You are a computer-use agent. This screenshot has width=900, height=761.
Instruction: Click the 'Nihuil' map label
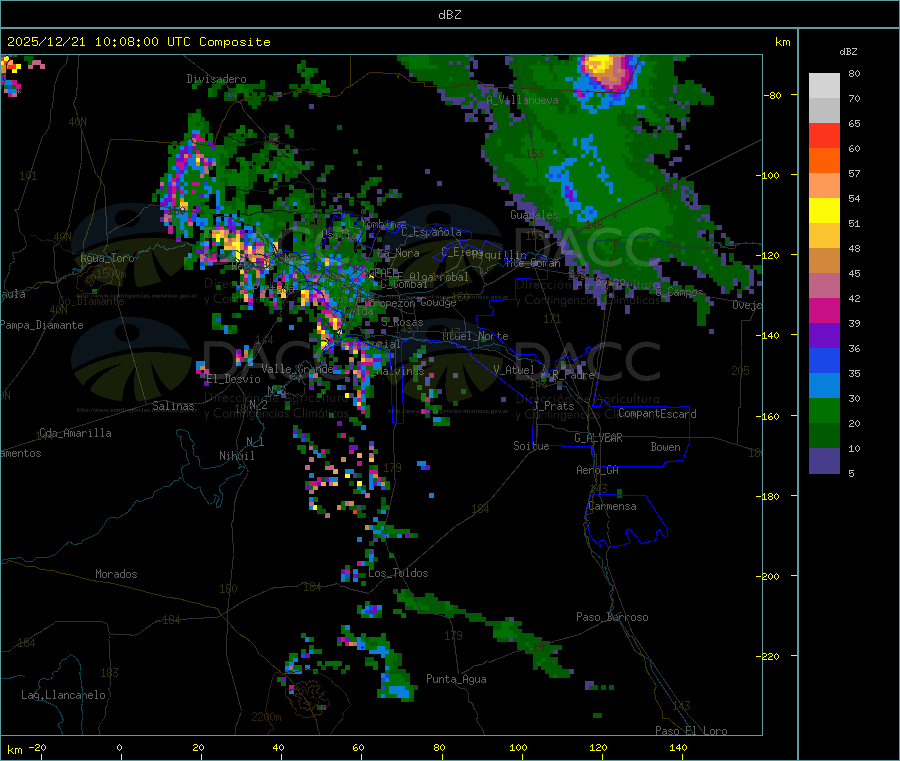click(236, 456)
